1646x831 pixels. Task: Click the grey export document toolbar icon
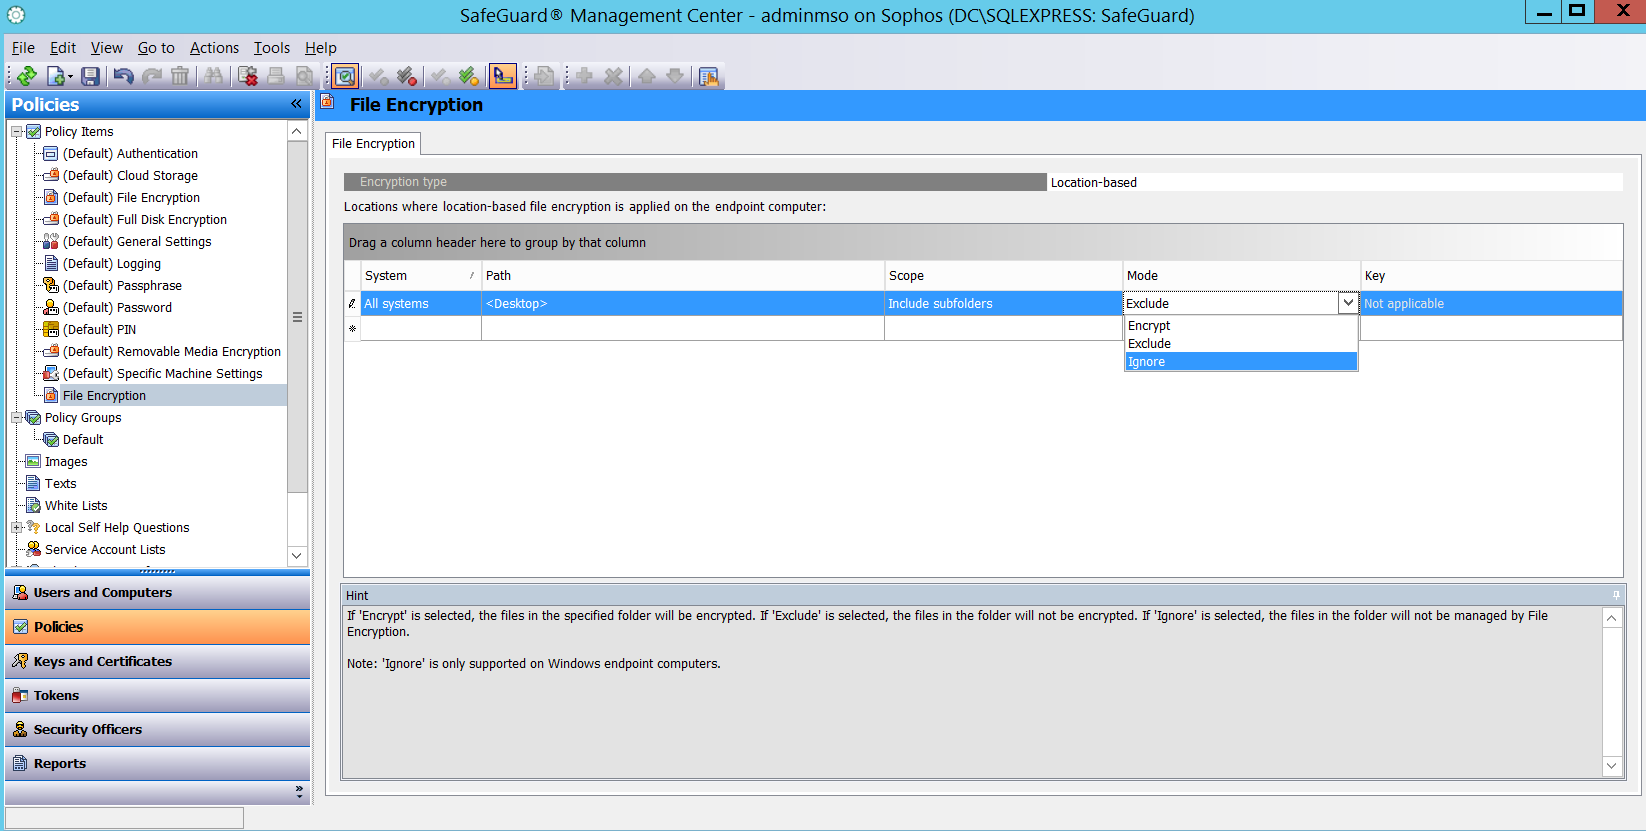(x=544, y=76)
